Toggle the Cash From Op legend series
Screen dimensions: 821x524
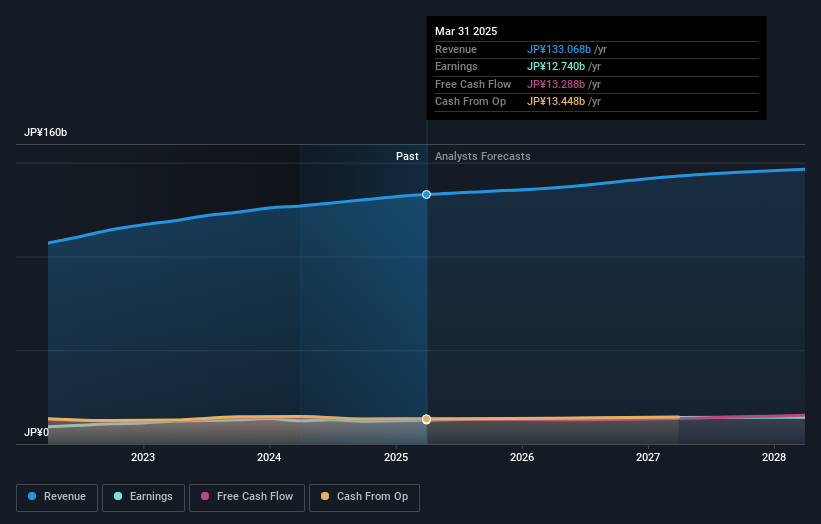364,497
